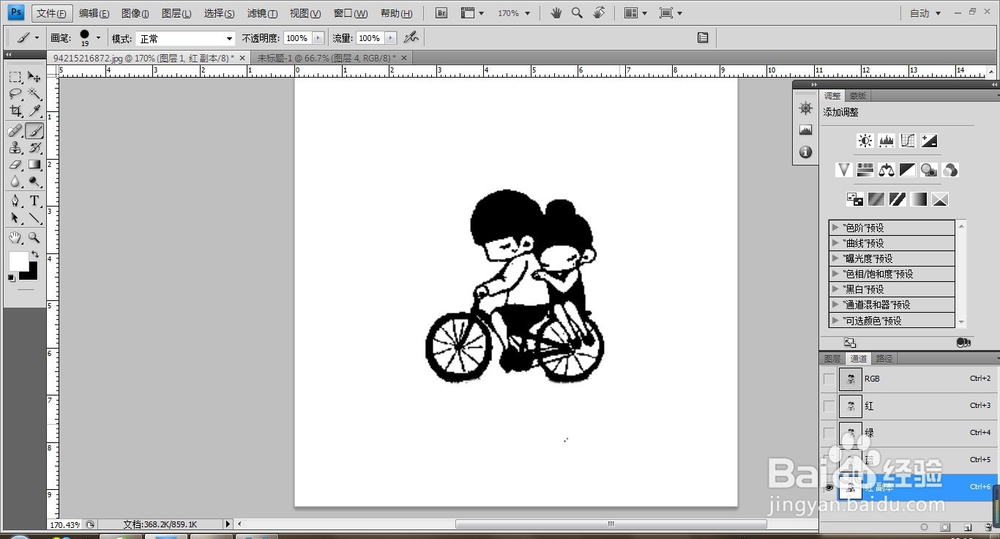Image resolution: width=1000 pixels, height=539 pixels.
Task: Select the Blur tool
Action: coord(15,182)
